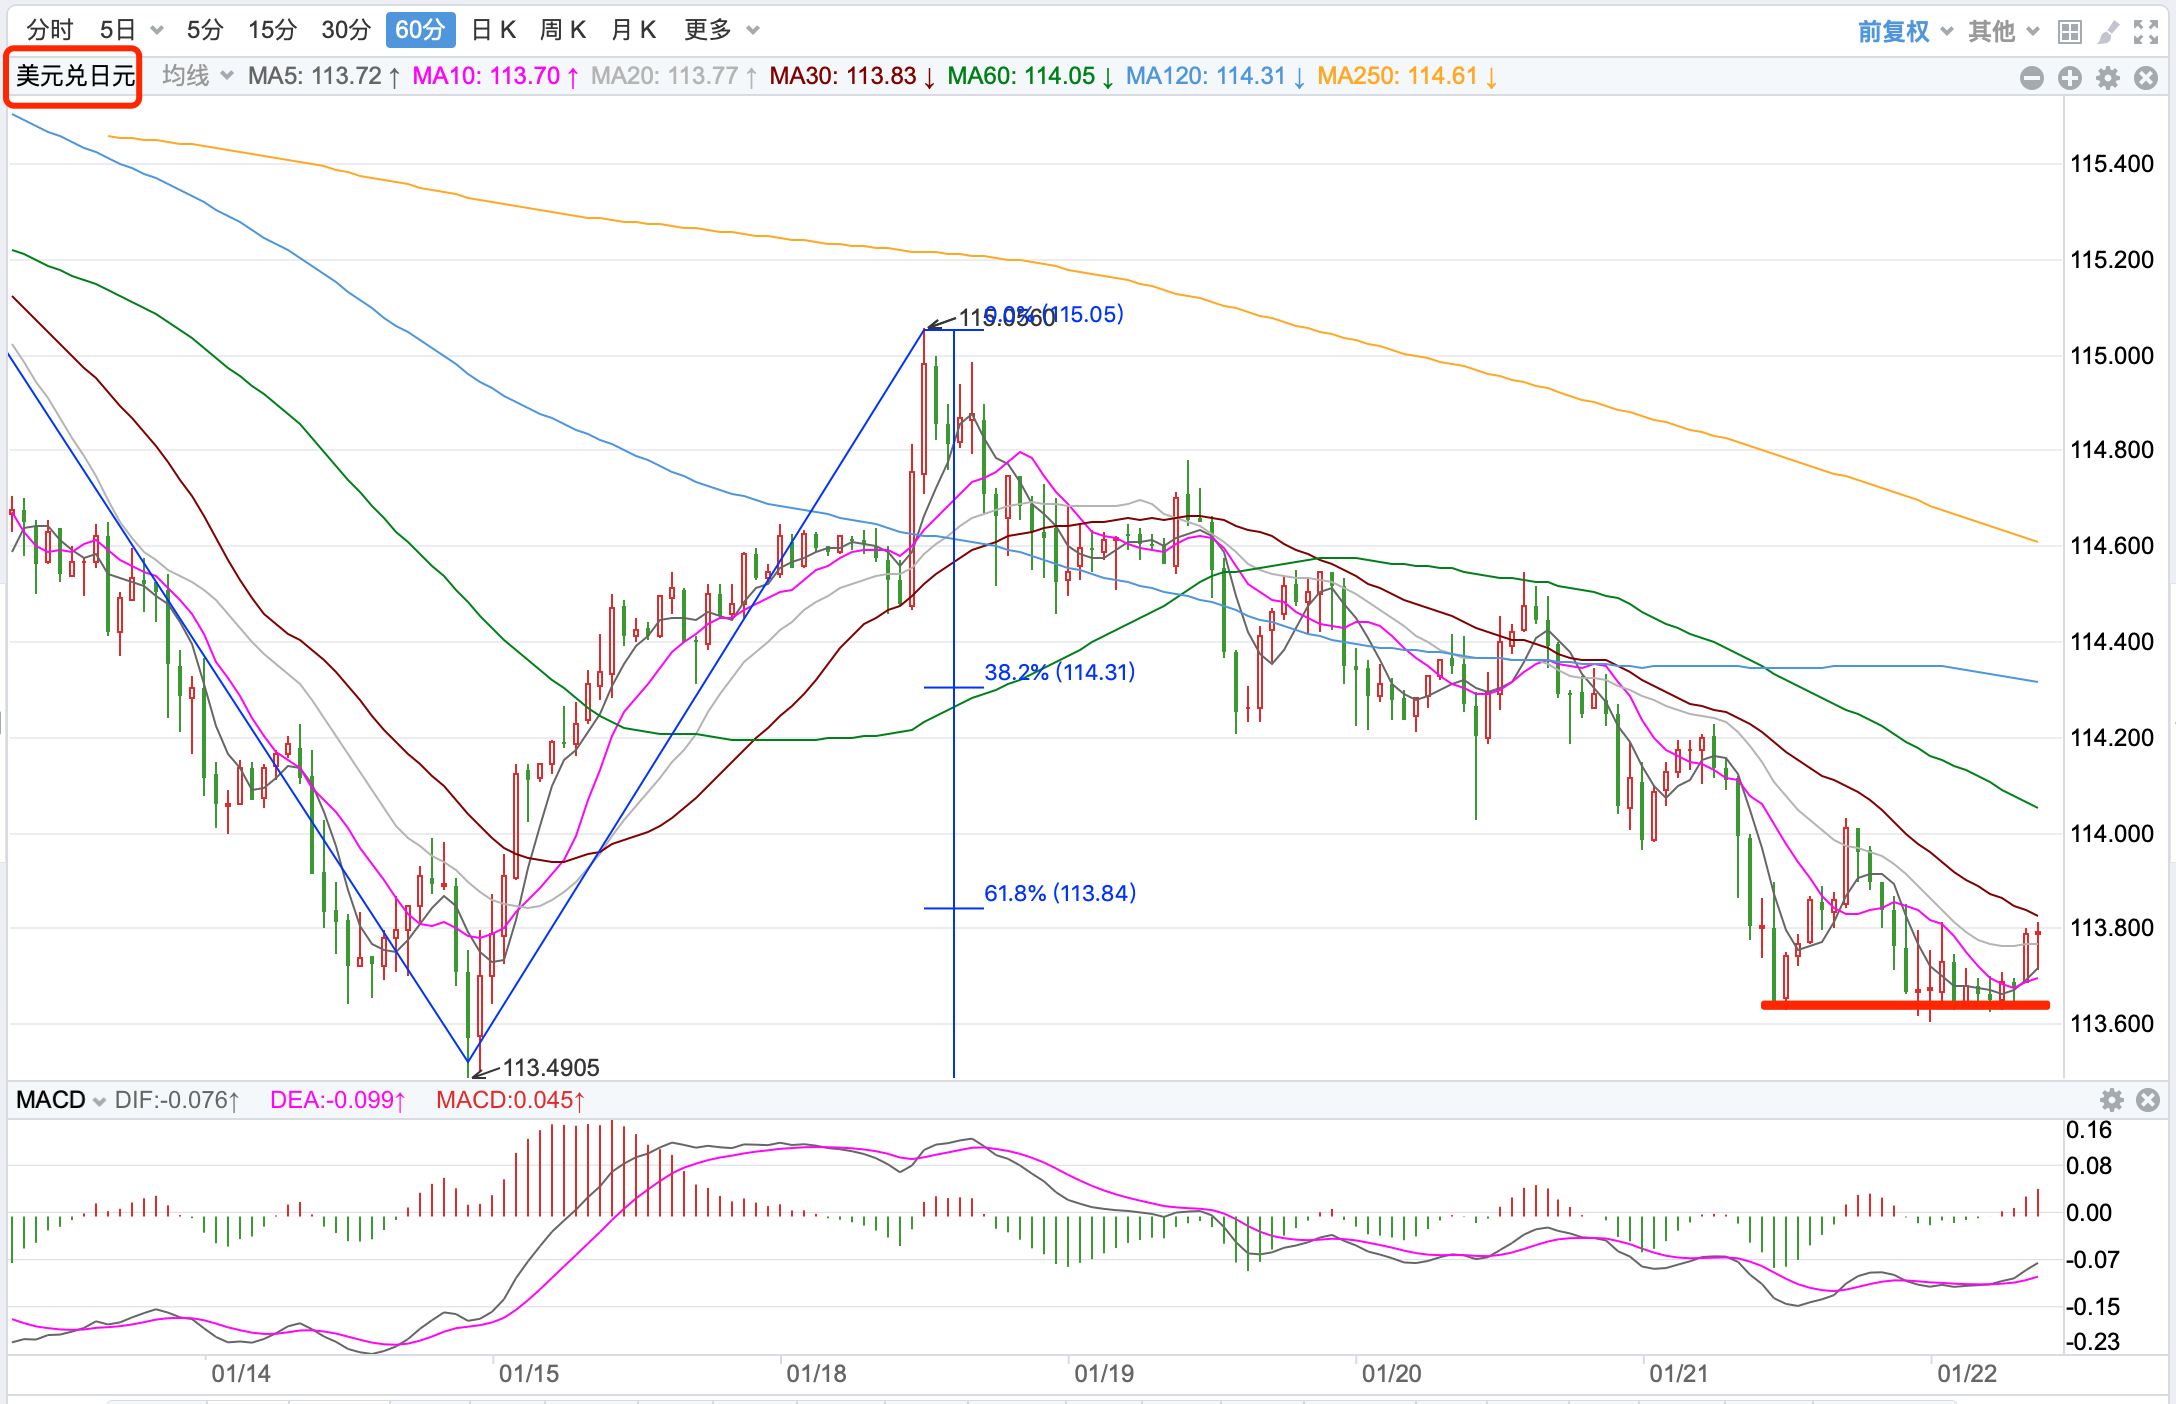Select the drawing brush tool icon
Image resolution: width=2176 pixels, height=1404 pixels.
pos(2108,32)
